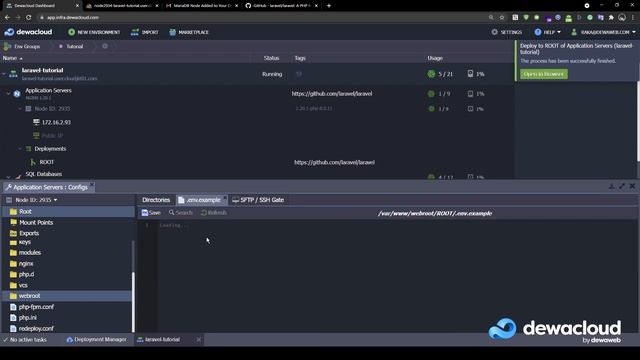Open the Application Servers github link

click(331, 93)
